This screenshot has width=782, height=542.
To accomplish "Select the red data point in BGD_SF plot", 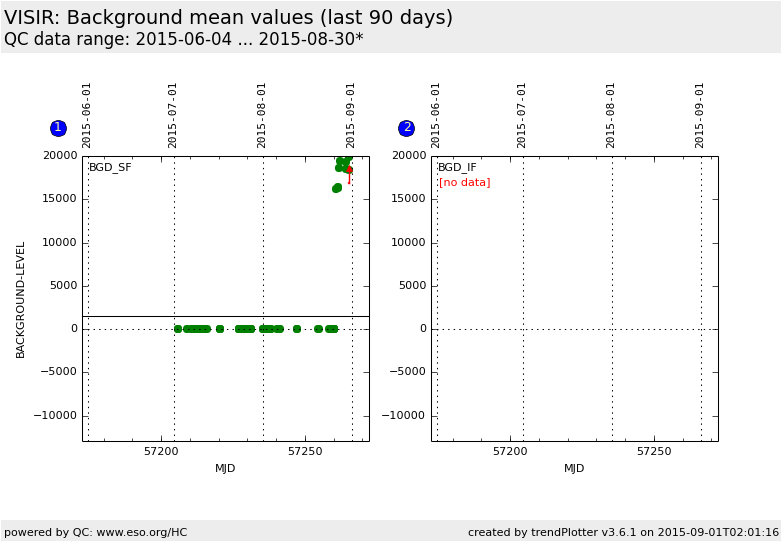I will (349, 170).
